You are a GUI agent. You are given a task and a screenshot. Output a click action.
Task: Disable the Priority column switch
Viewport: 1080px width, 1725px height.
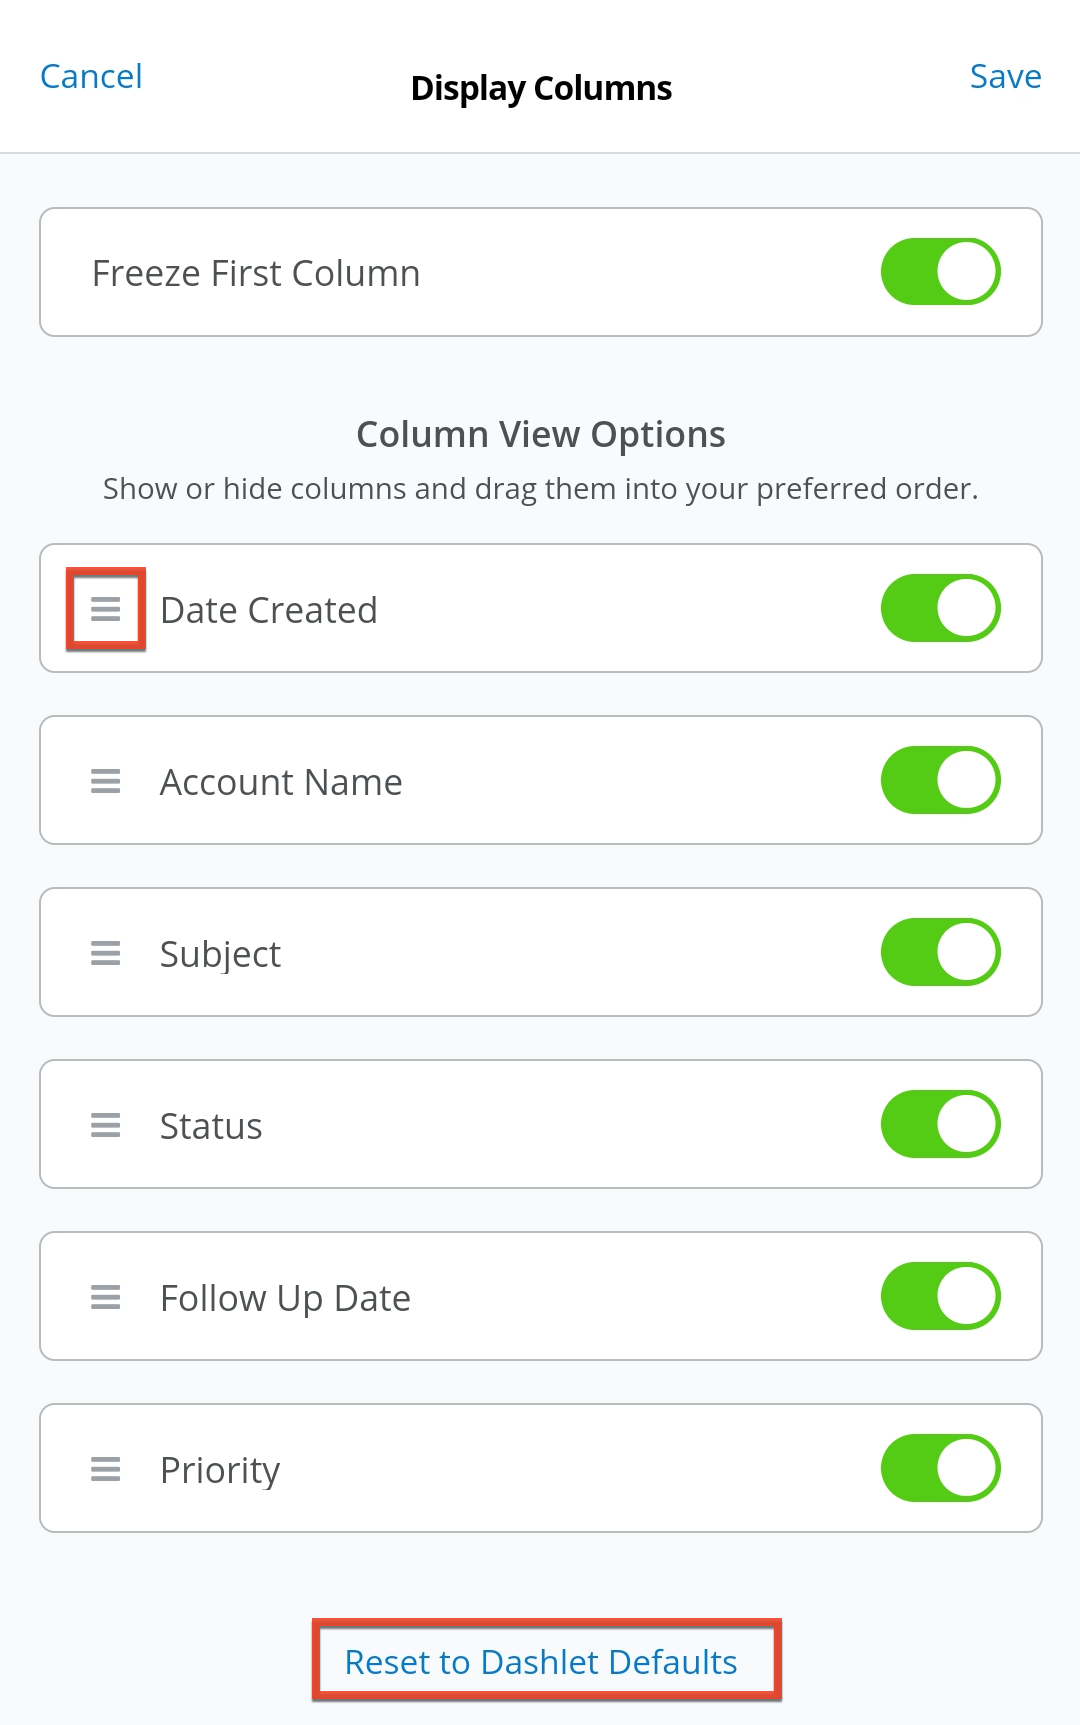click(940, 1468)
